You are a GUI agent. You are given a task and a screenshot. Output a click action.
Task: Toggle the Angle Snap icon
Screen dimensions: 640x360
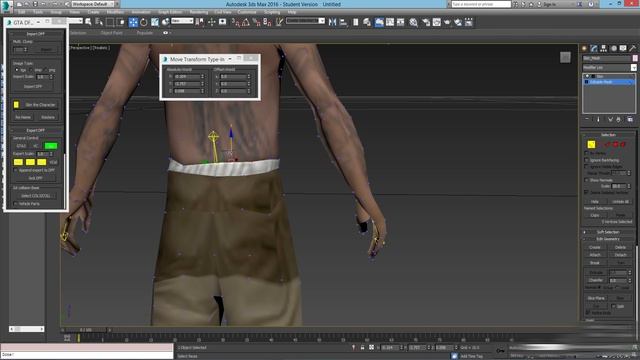[246, 22]
